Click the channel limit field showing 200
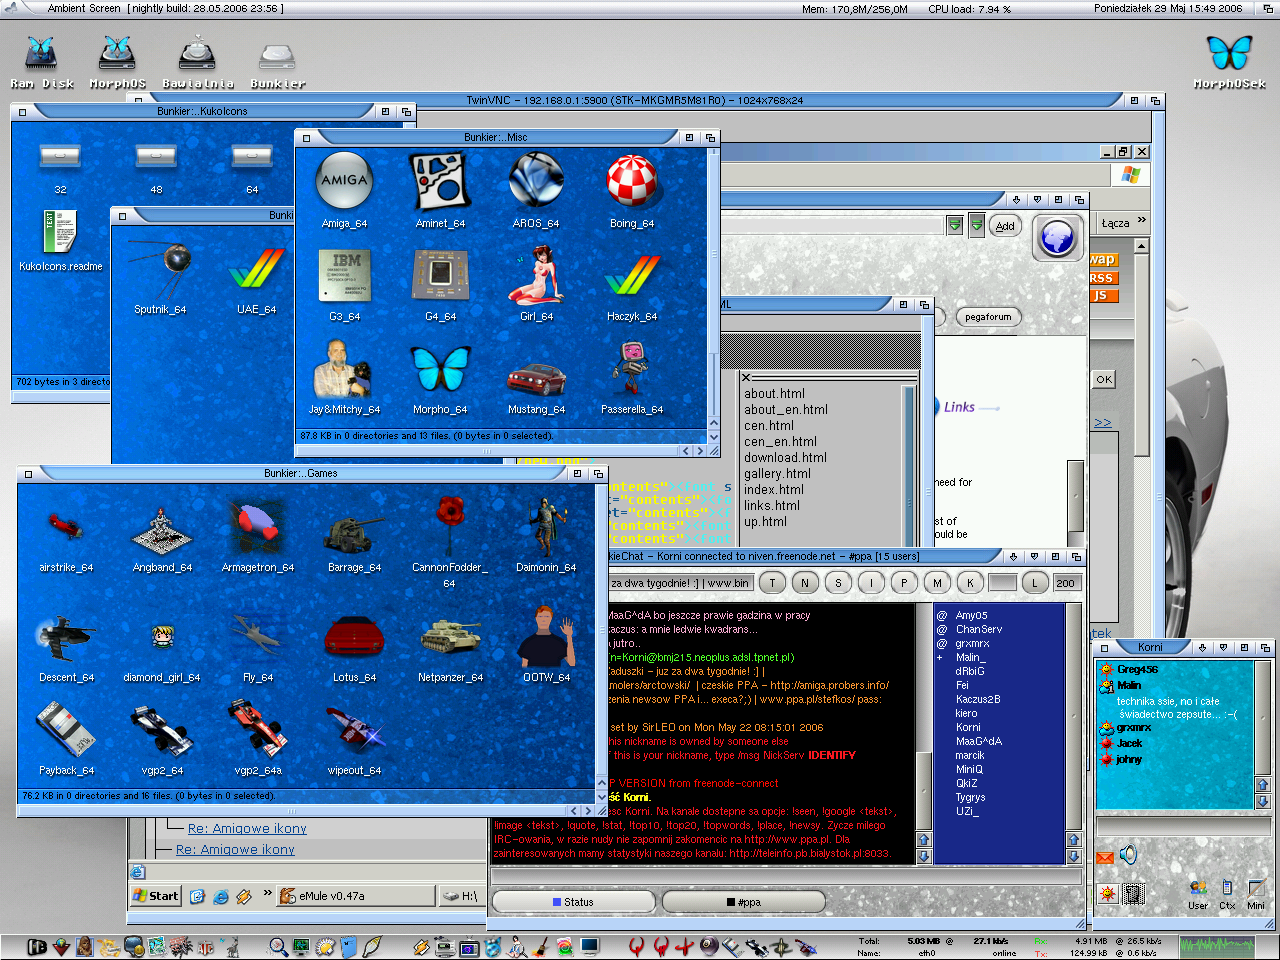1280x960 pixels. coord(1067,583)
